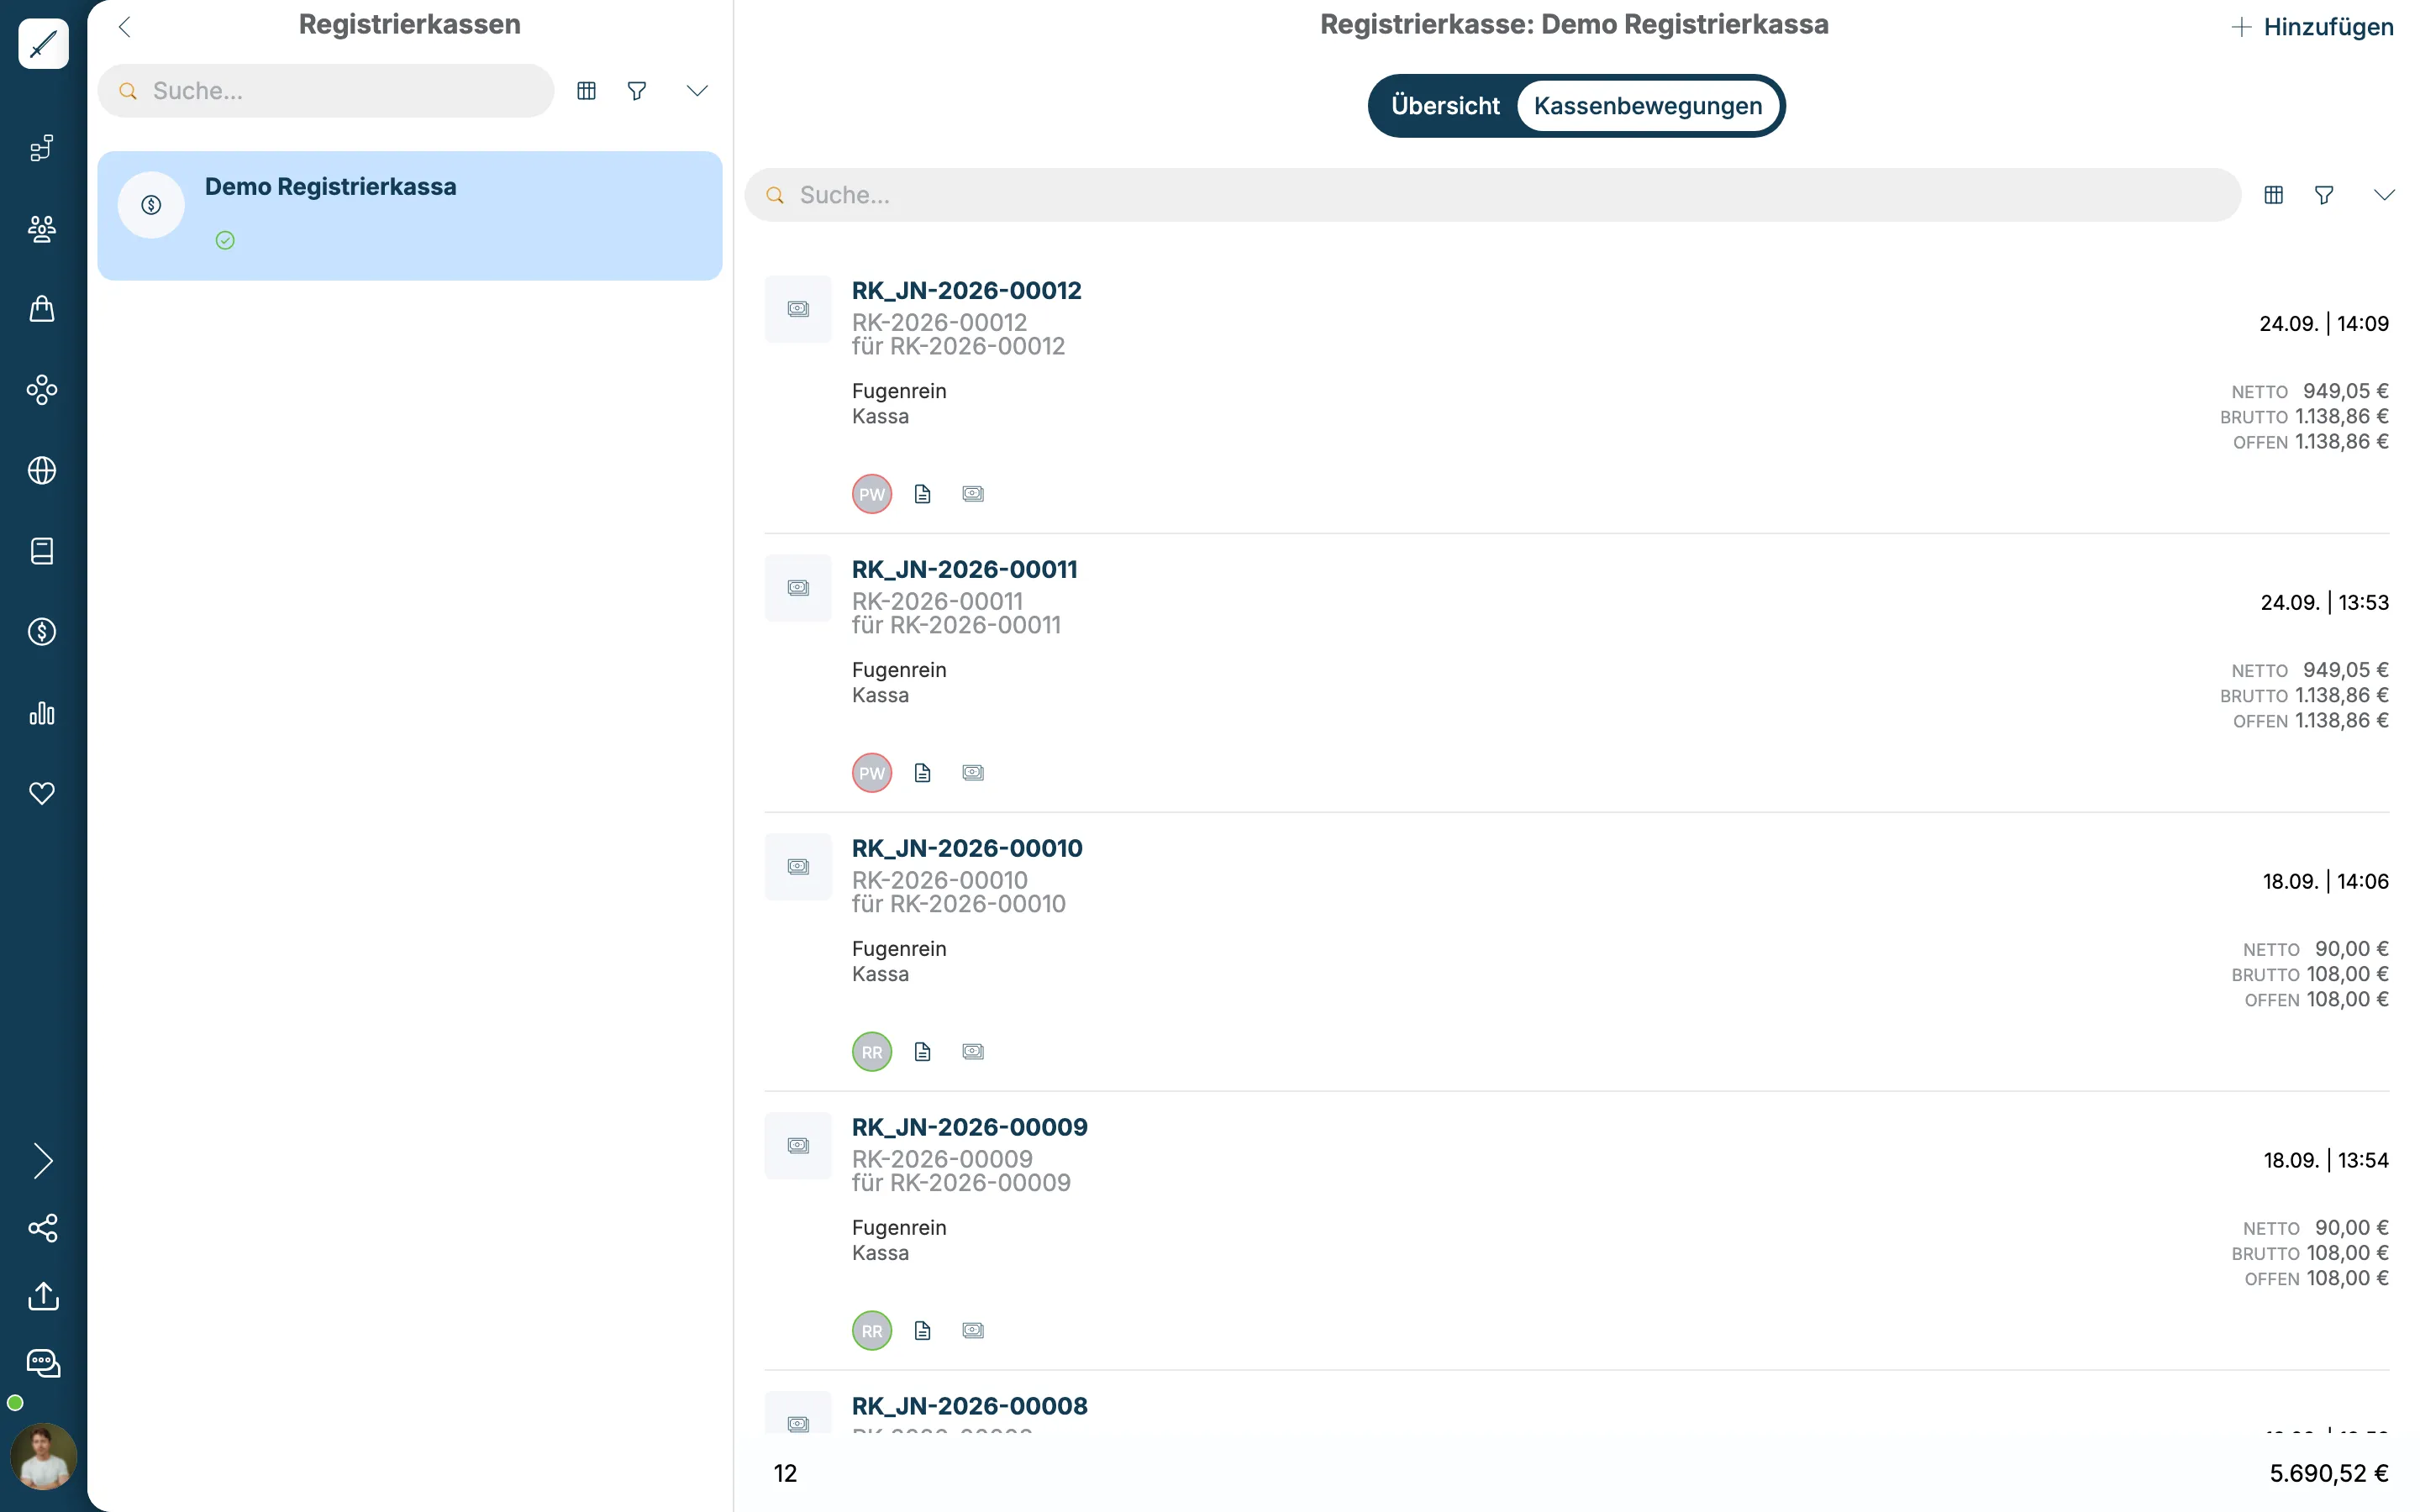
Task: Switch to the Kassenbewegungen tab
Action: (x=1648, y=106)
